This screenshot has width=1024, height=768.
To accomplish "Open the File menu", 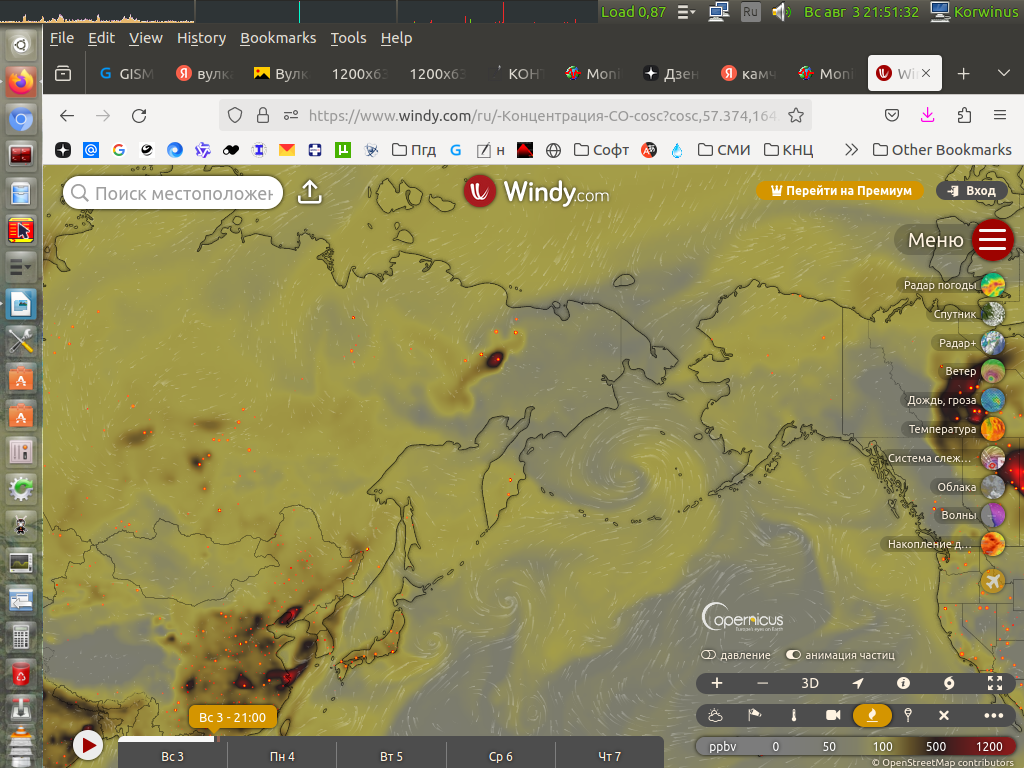I will tap(62, 38).
